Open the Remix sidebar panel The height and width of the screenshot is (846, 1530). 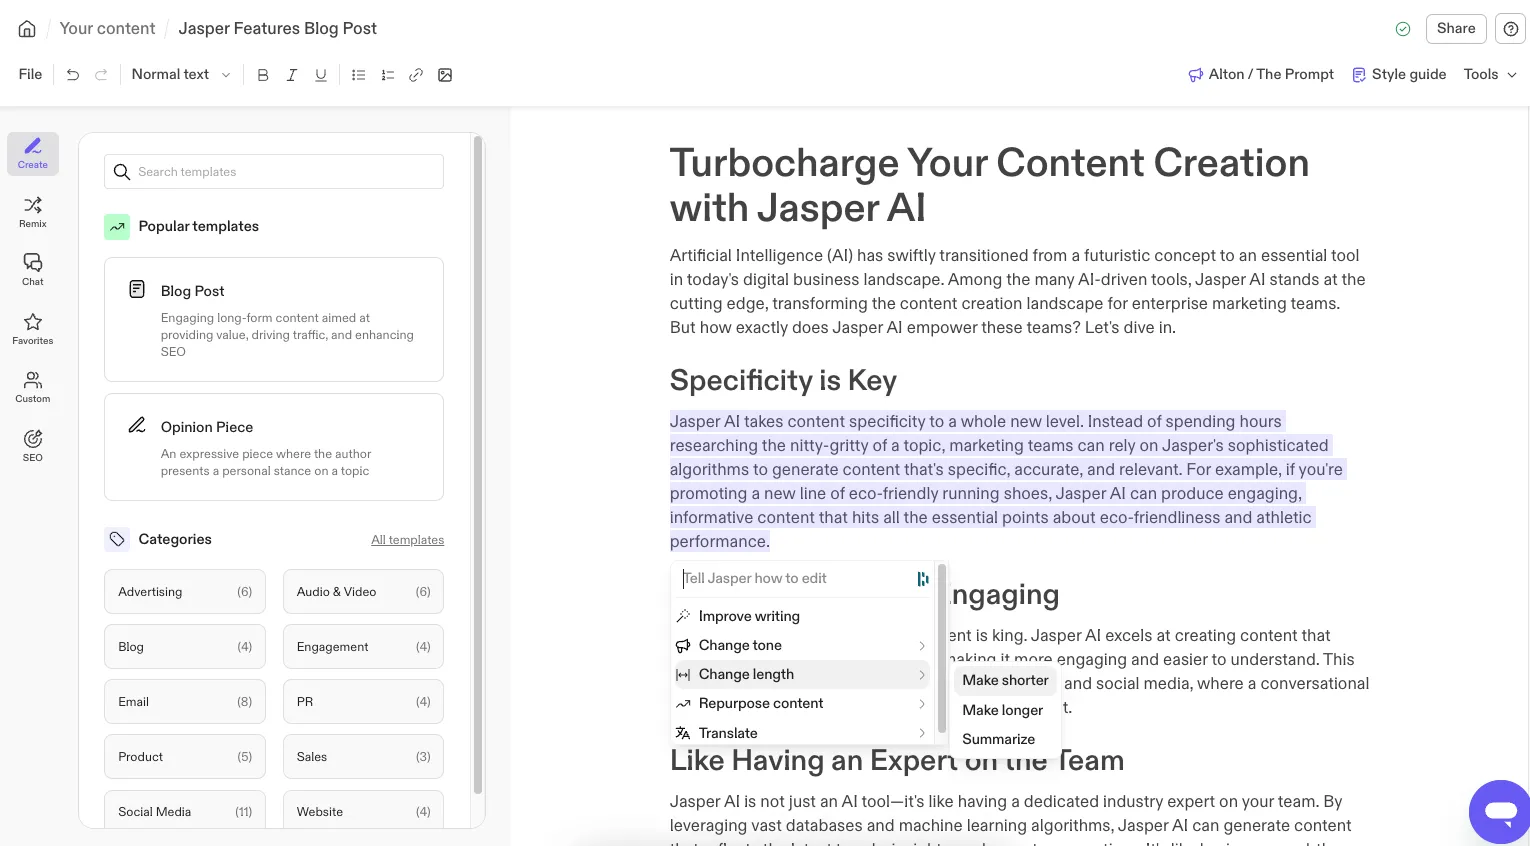tap(33, 211)
